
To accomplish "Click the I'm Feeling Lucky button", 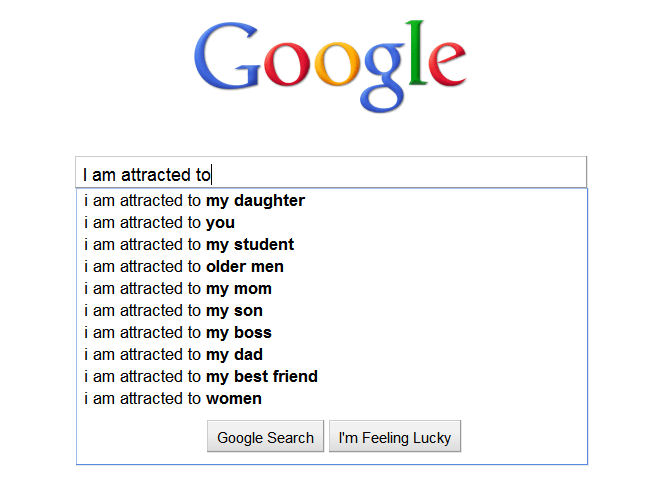I will click(395, 437).
